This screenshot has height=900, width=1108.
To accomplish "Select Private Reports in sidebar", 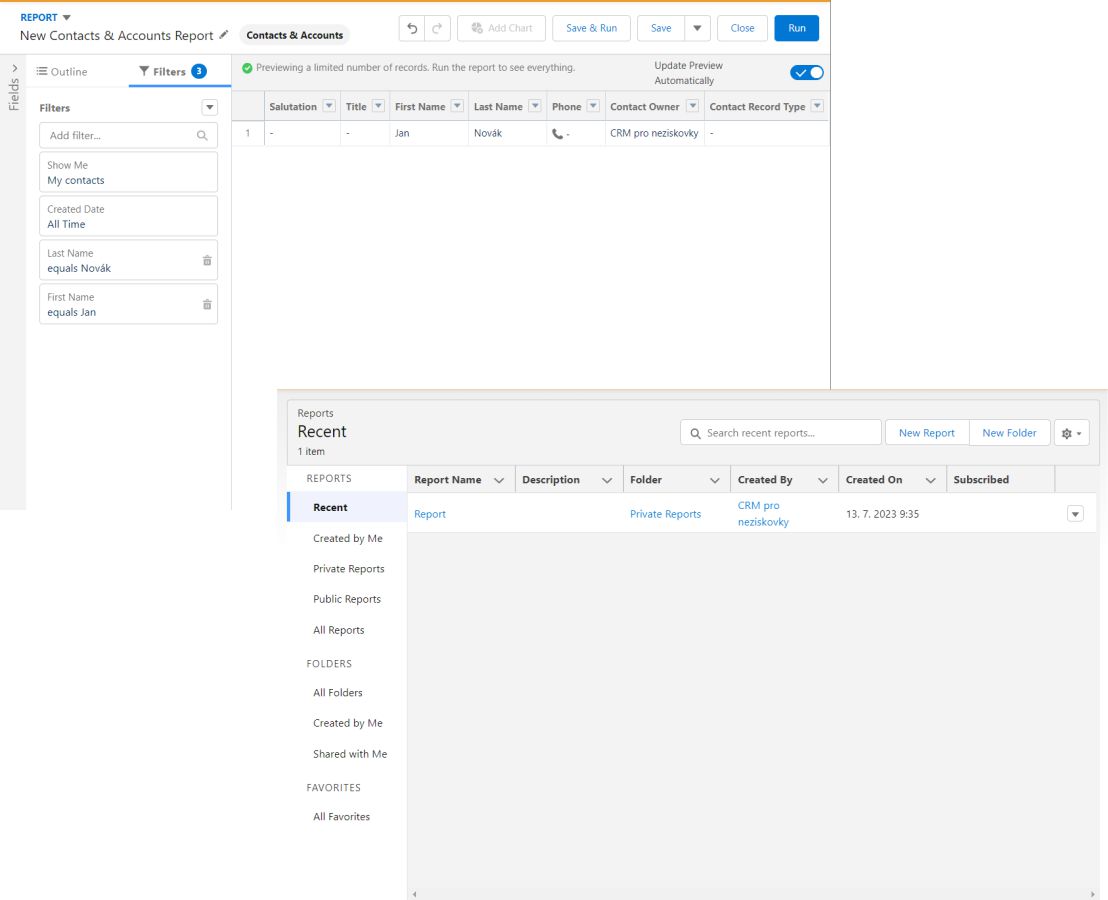I will pyautogui.click(x=348, y=569).
